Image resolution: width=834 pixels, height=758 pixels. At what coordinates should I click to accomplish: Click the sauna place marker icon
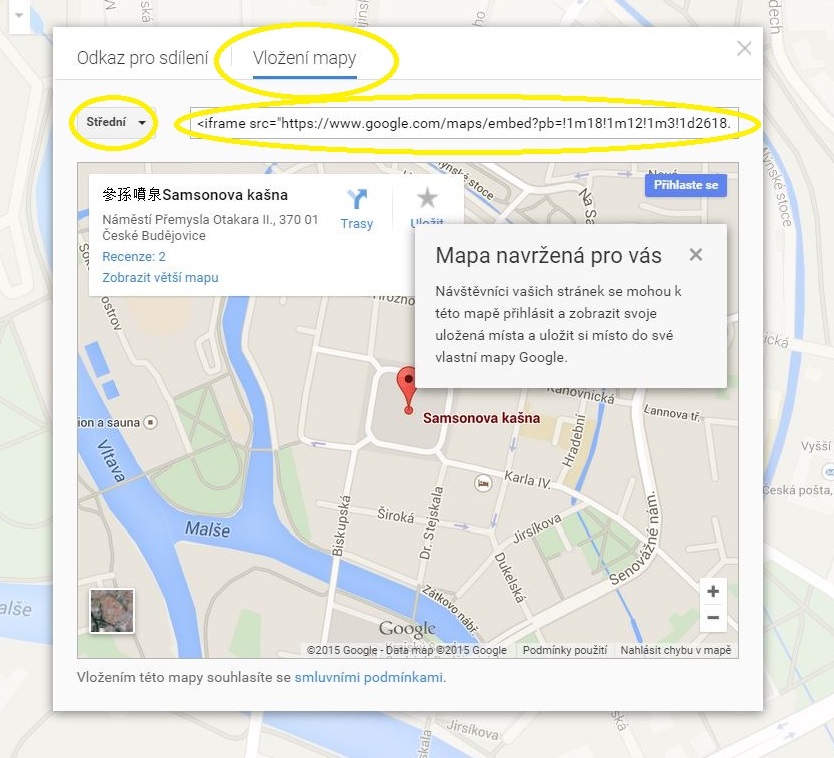[x=151, y=422]
